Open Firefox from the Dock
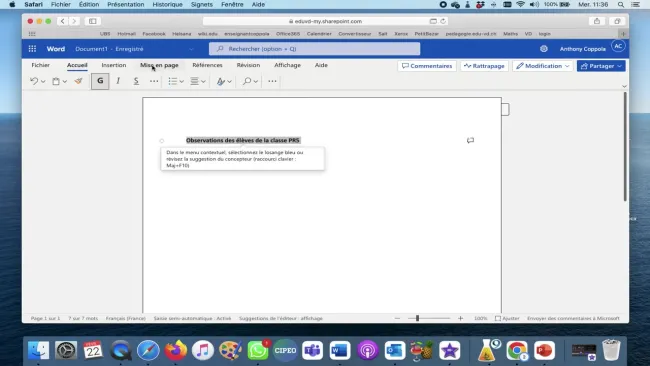 176,351
